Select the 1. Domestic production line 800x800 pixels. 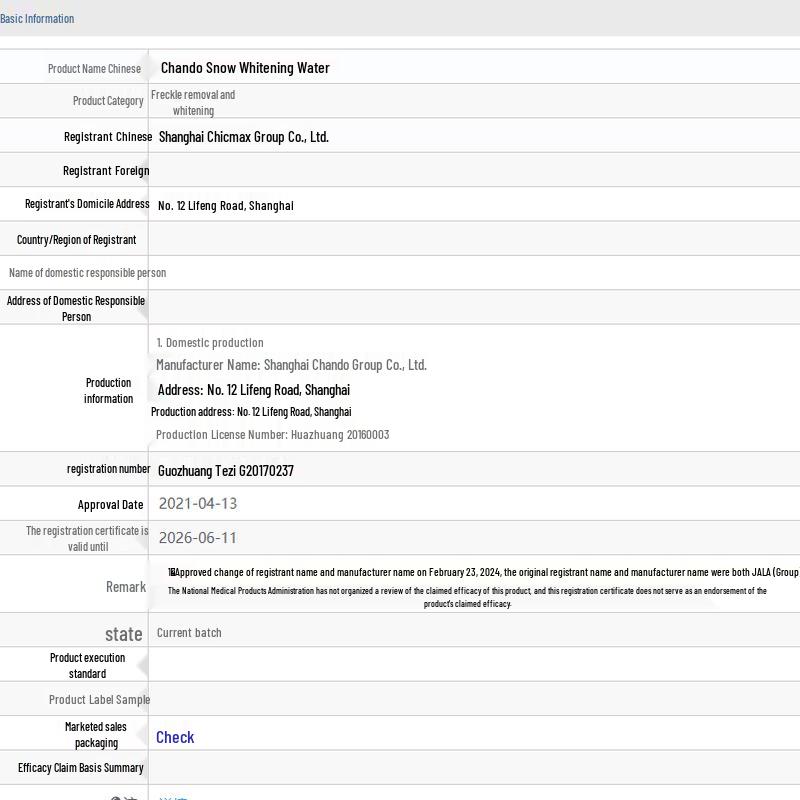210,343
